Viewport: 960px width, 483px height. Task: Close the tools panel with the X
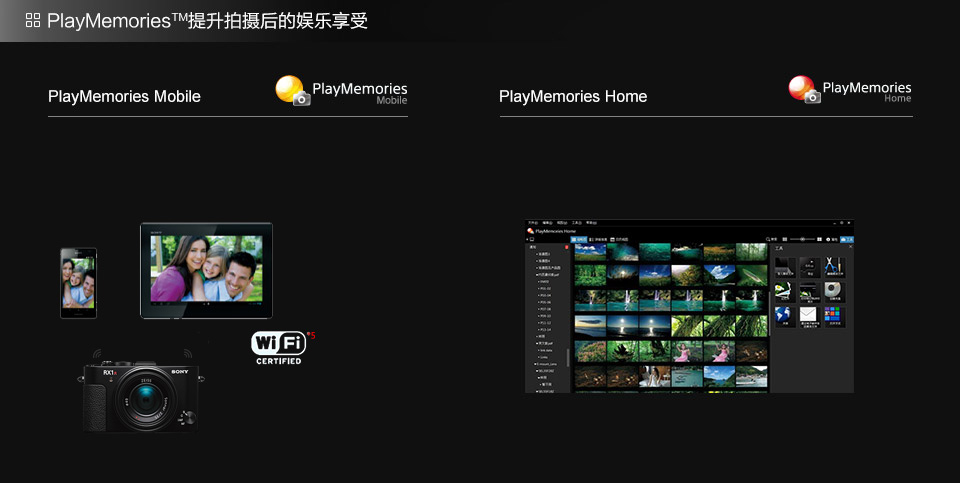(x=850, y=247)
